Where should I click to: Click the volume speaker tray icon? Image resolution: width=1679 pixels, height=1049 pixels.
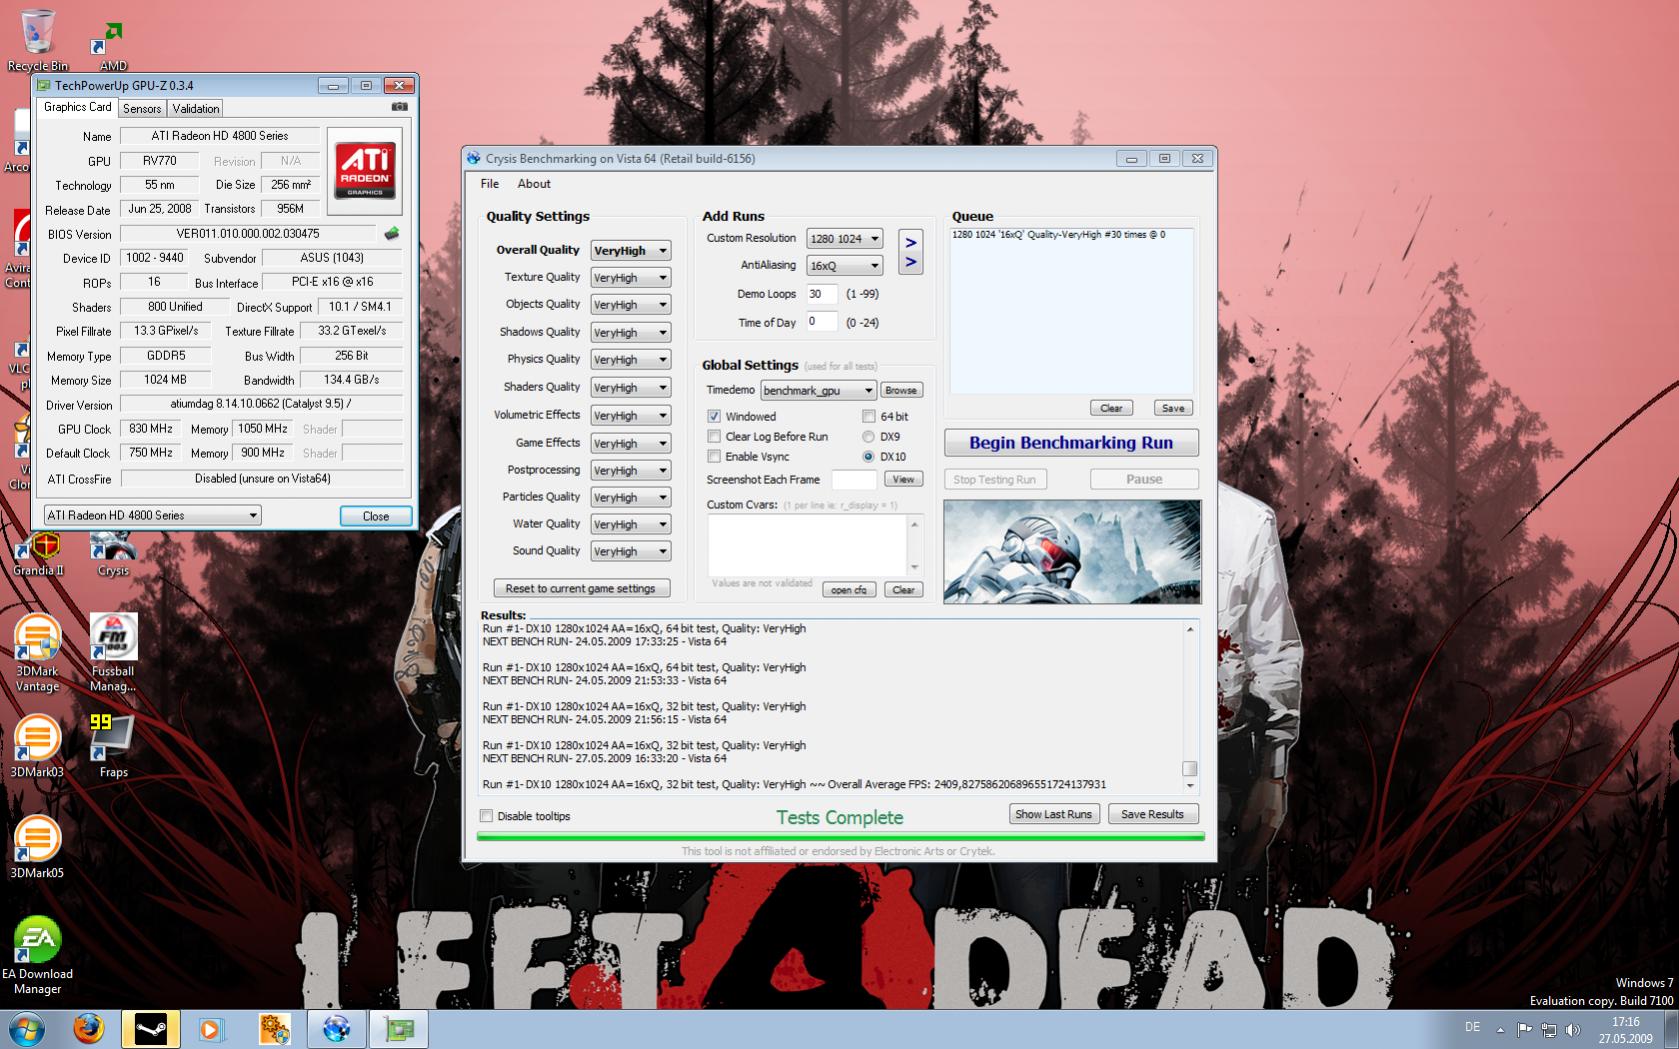pyautogui.click(x=1572, y=1029)
